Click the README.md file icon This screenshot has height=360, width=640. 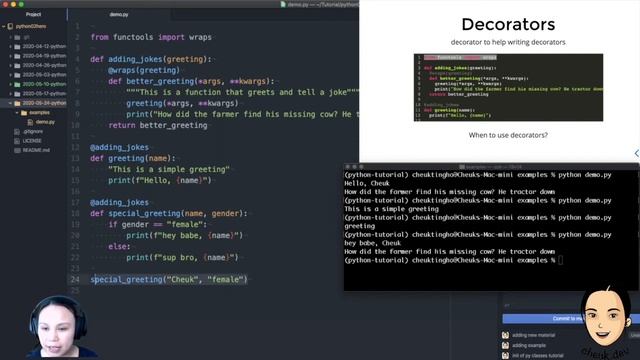(17, 150)
